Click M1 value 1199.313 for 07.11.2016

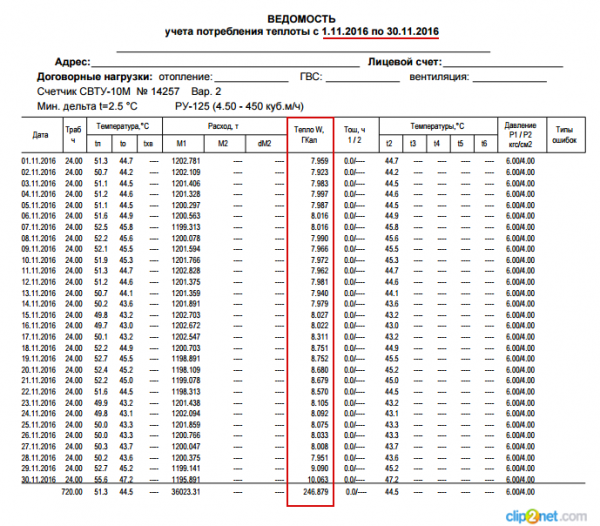186,227
